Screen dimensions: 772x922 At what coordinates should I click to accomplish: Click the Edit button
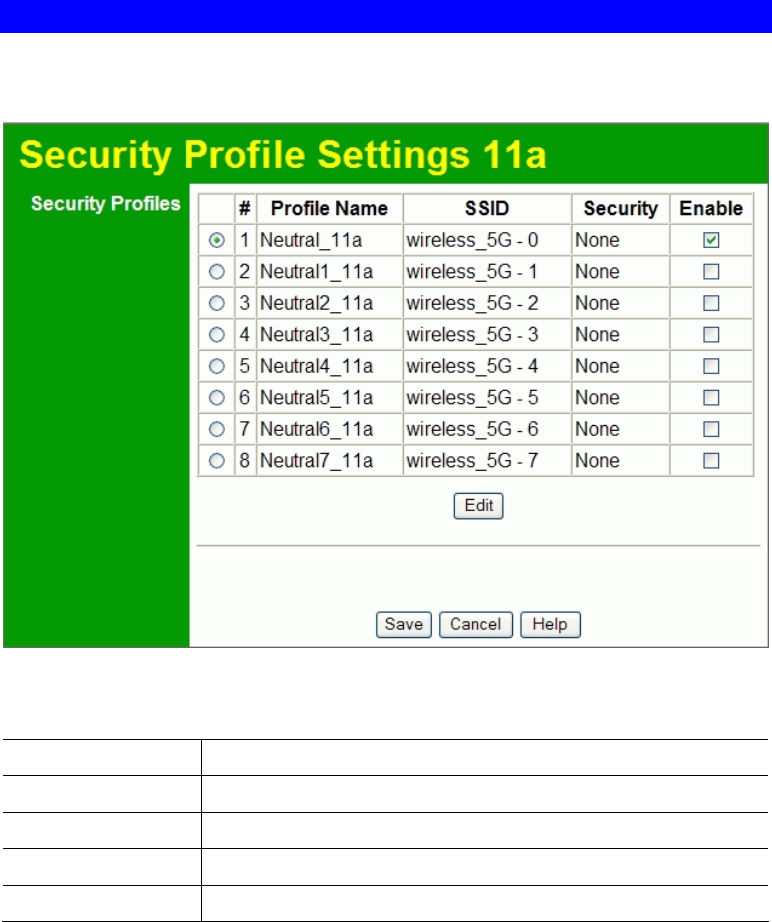point(478,506)
